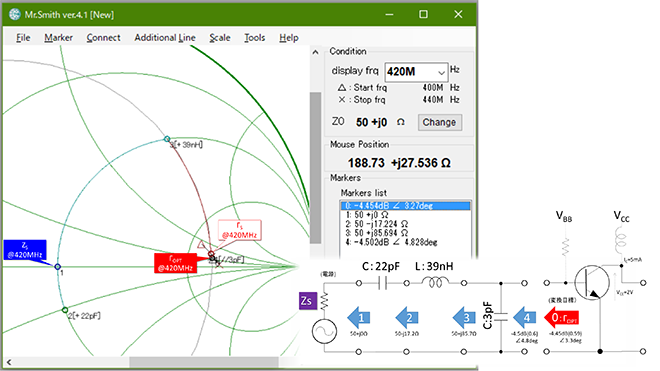Image resolution: width=660 pixels, height=371 pixels.
Task: Click the blue arrow labeled 4 in circuit
Action: click(x=524, y=318)
